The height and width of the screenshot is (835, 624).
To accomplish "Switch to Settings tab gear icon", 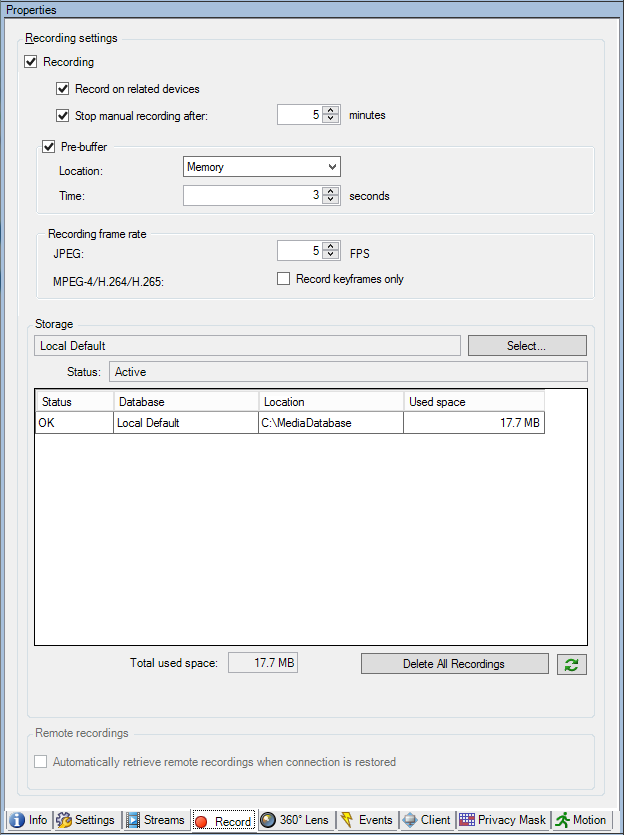I will (x=64, y=820).
